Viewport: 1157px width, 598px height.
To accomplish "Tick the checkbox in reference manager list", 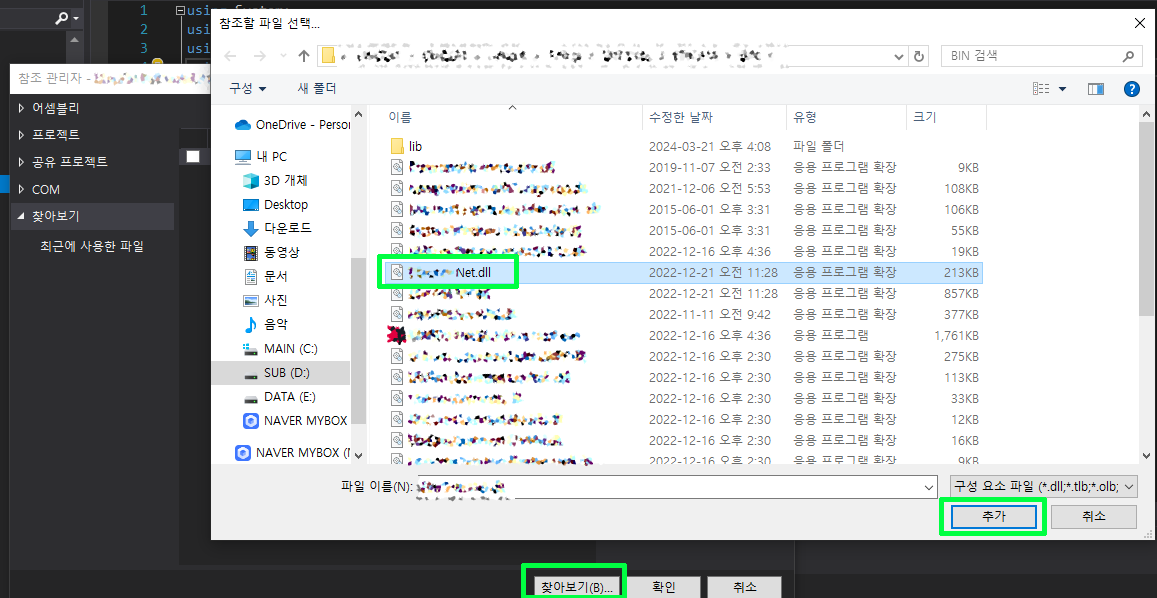I will [193, 157].
